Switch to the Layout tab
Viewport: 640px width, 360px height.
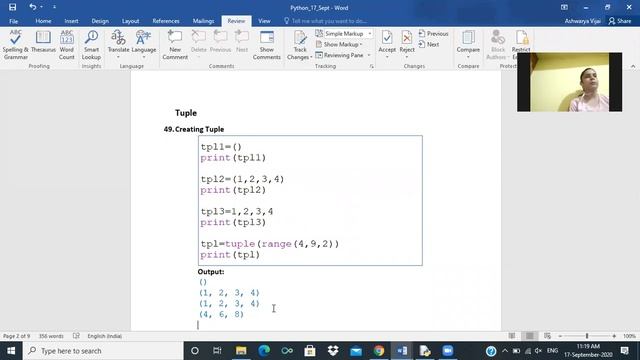click(x=130, y=21)
